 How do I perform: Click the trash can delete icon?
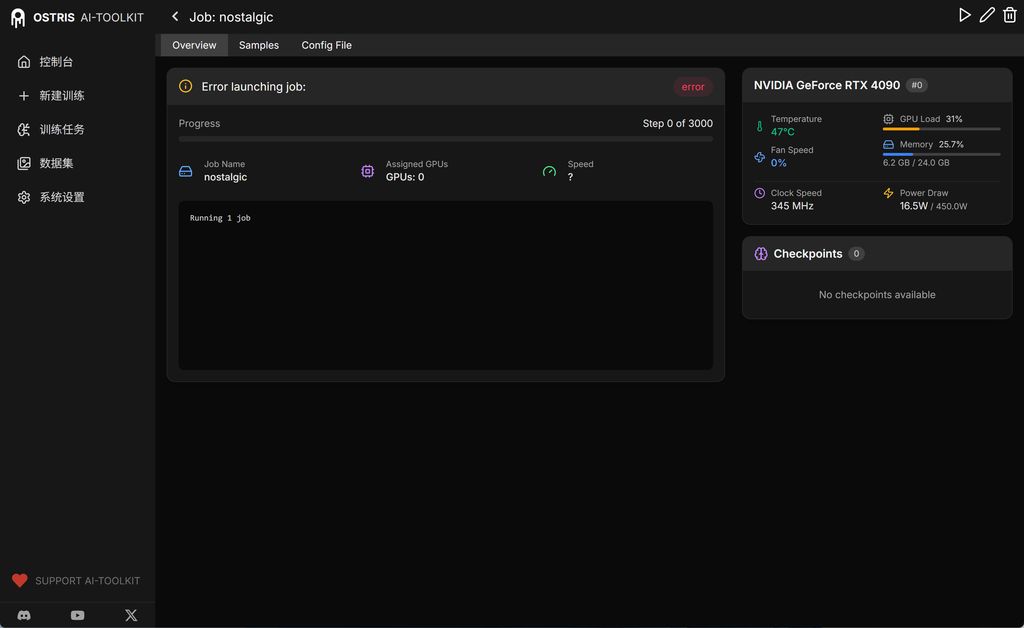coord(1009,15)
